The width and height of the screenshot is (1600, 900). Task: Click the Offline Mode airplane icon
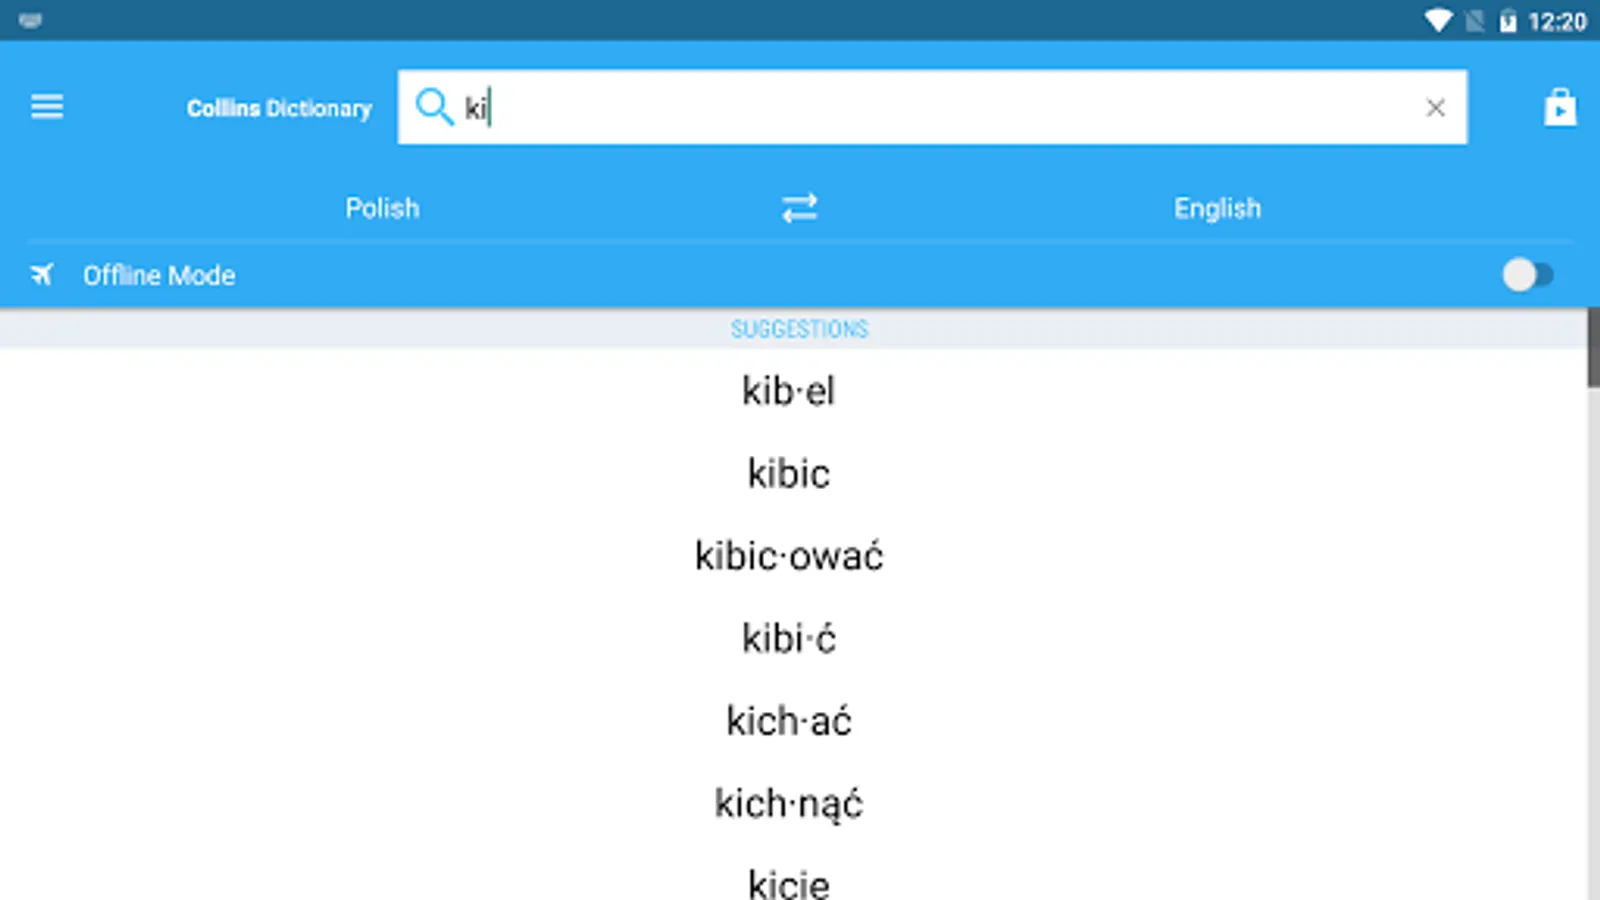pos(42,275)
